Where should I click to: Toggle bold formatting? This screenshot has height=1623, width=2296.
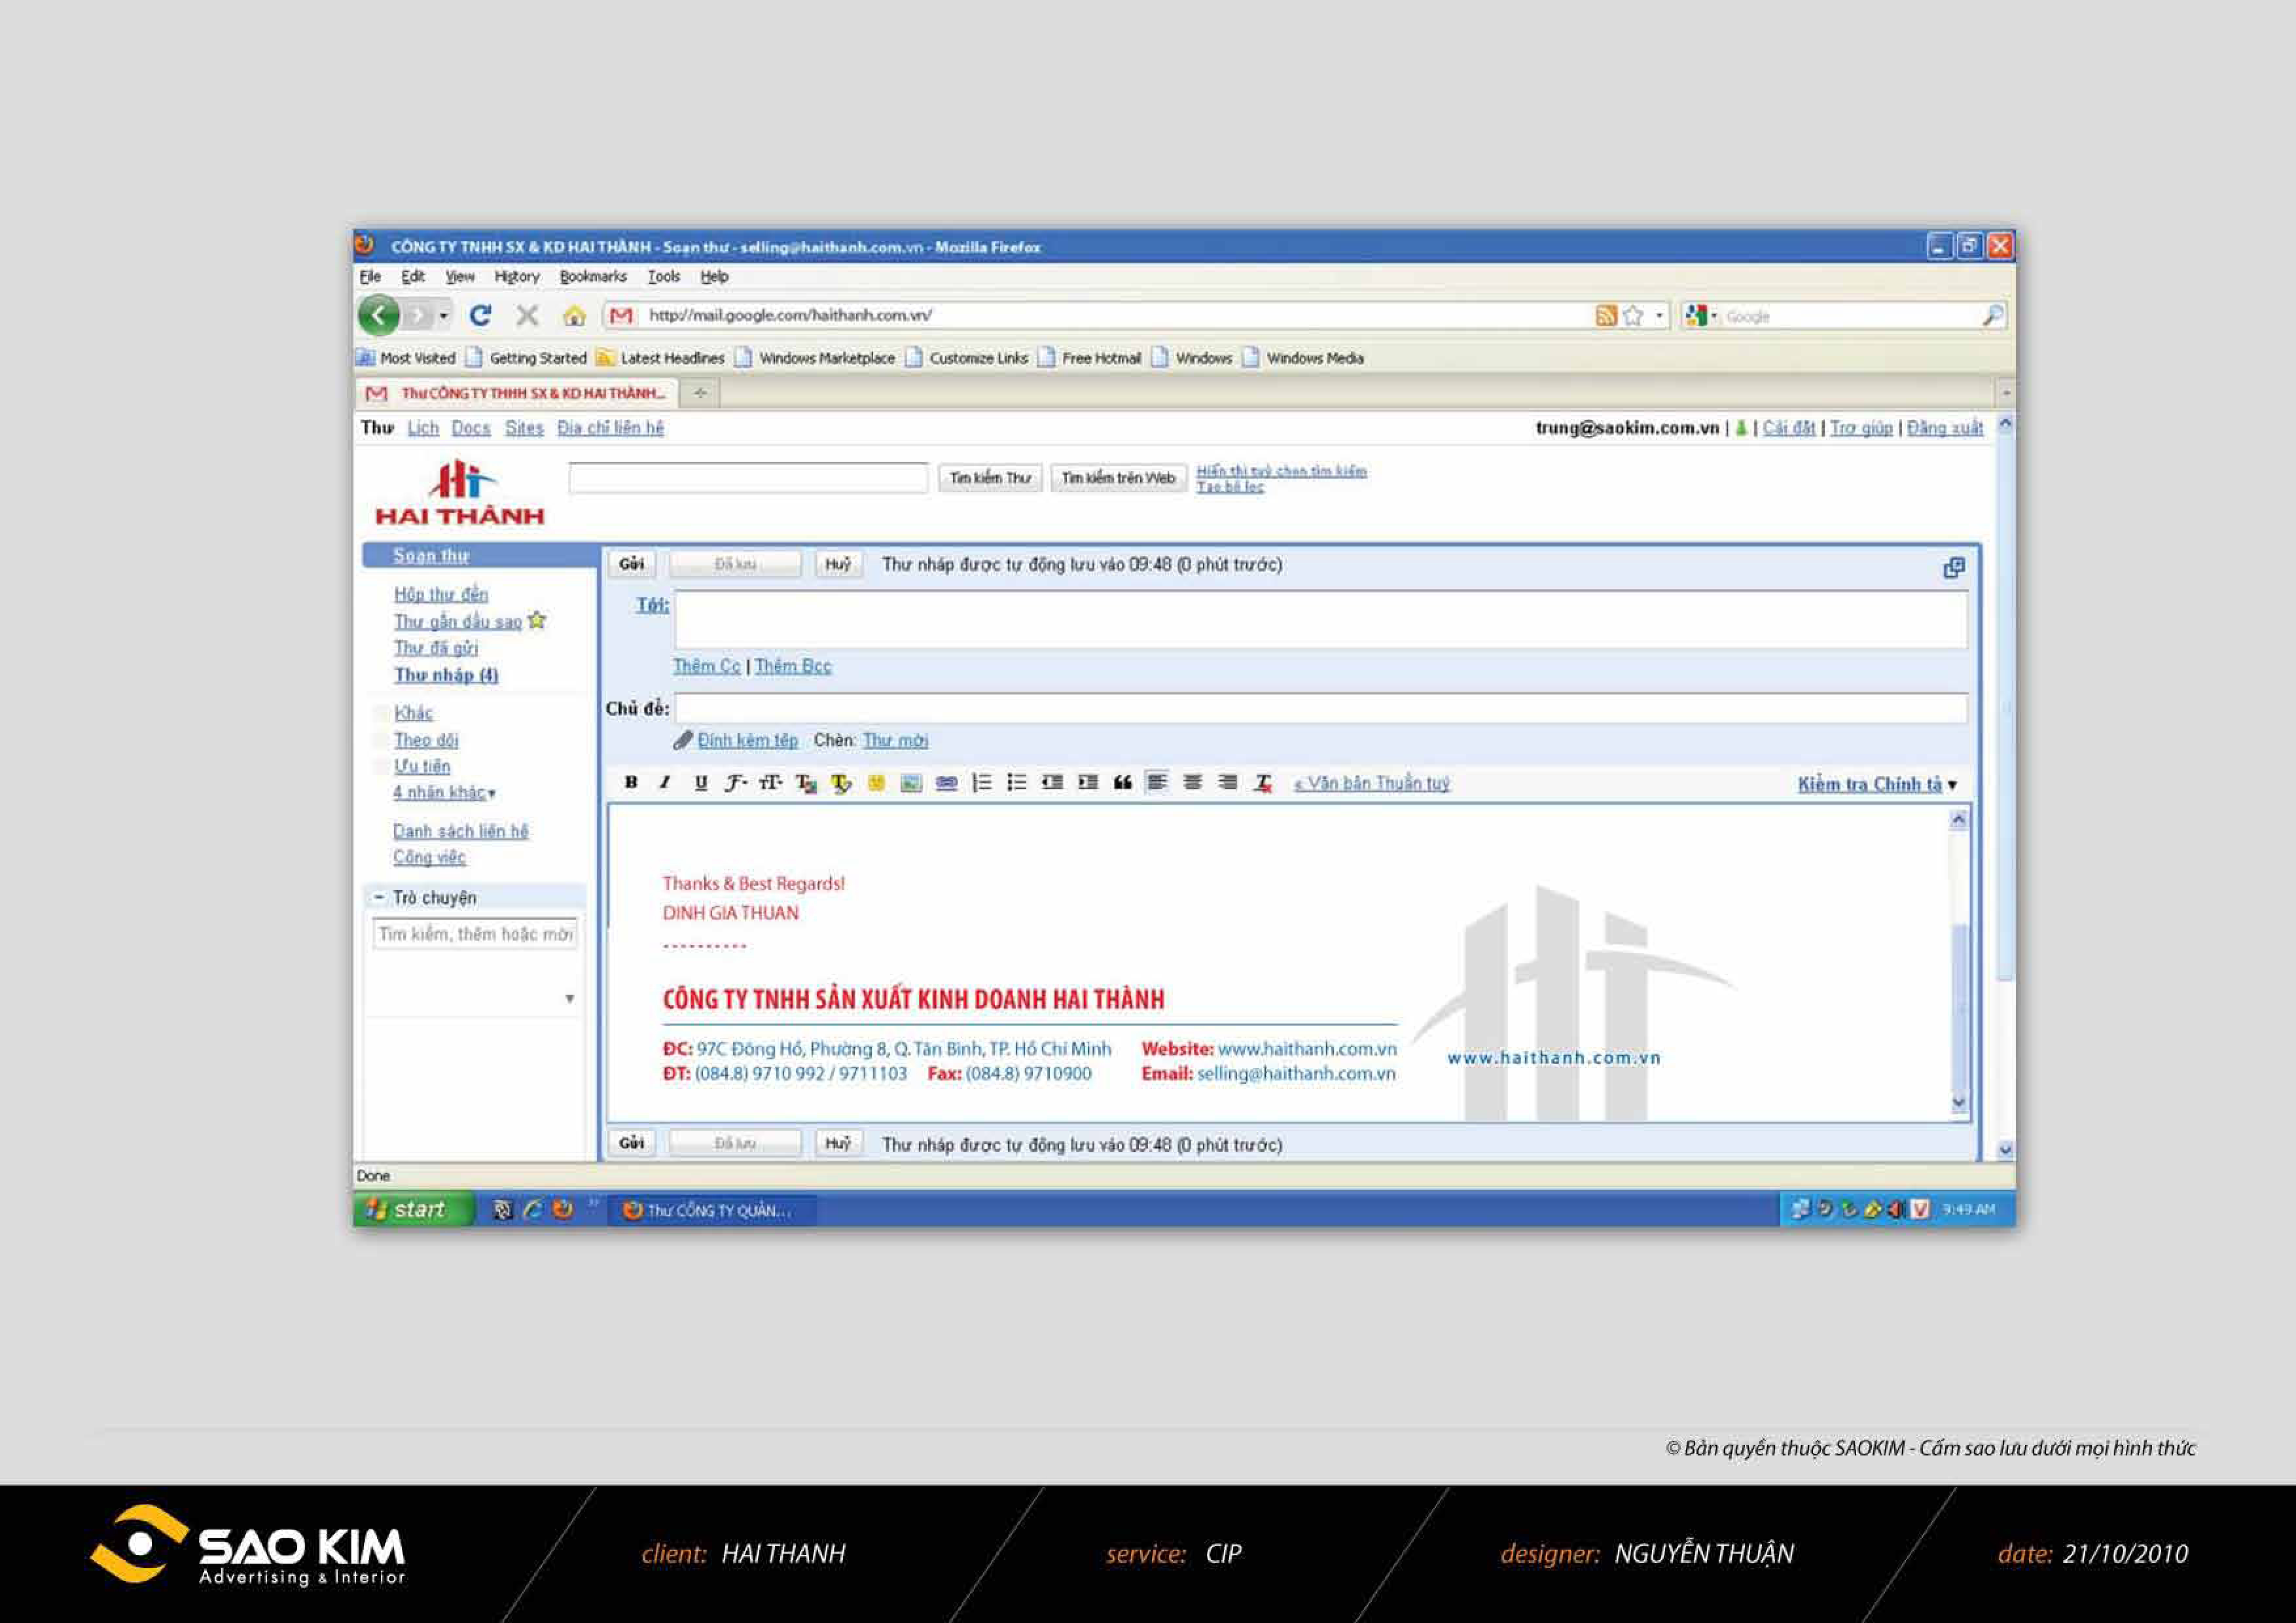(631, 783)
